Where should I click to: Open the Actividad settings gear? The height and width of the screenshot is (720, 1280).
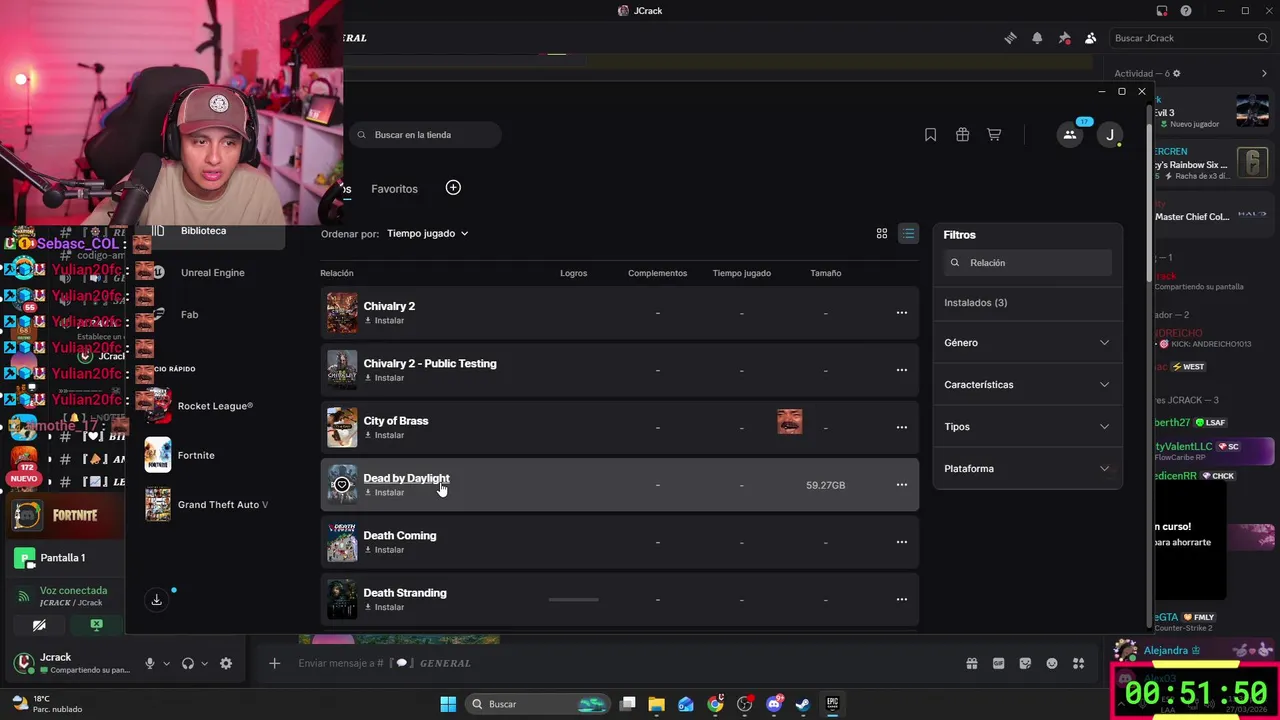(1176, 73)
